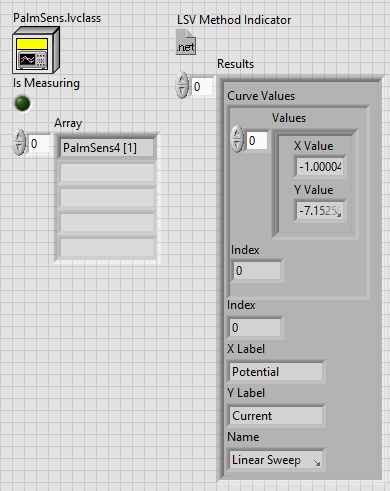Click the PalmSens.lvclass instrument icon

36,51
